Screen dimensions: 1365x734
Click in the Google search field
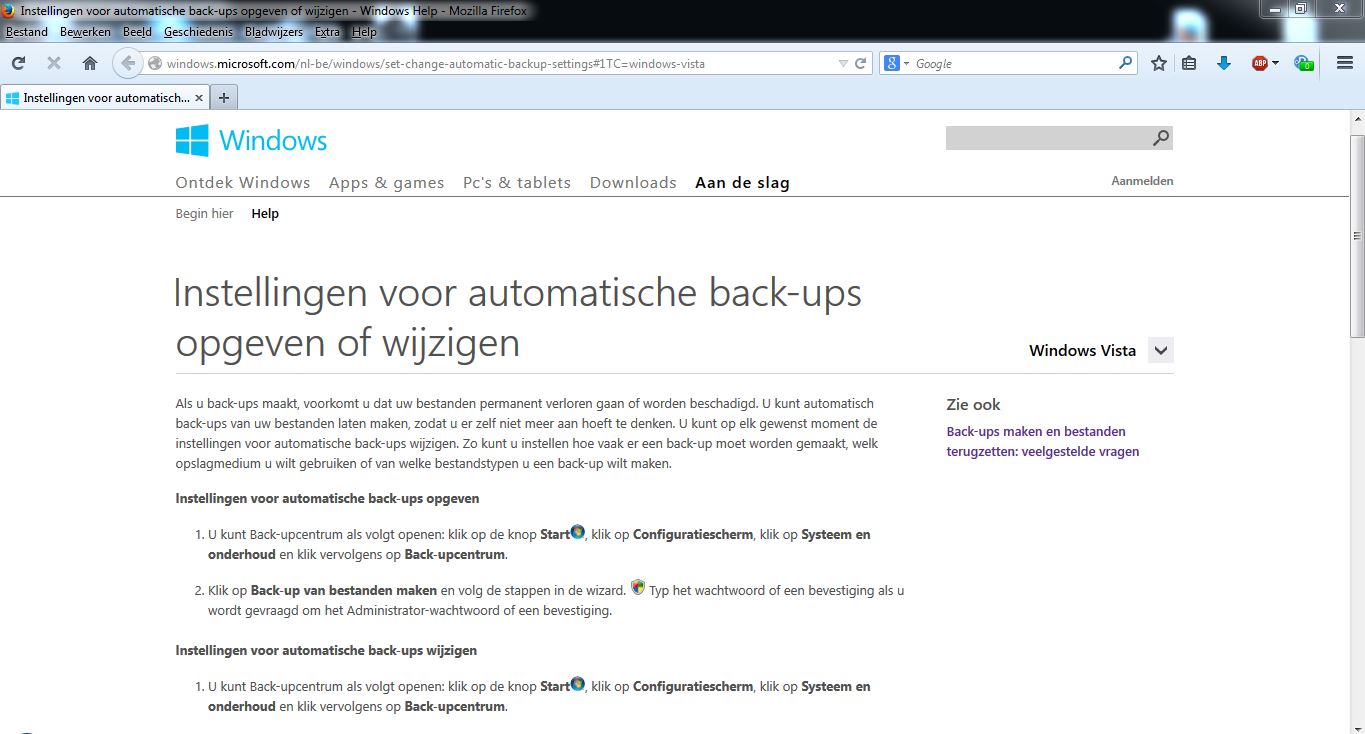[x=1010, y=63]
